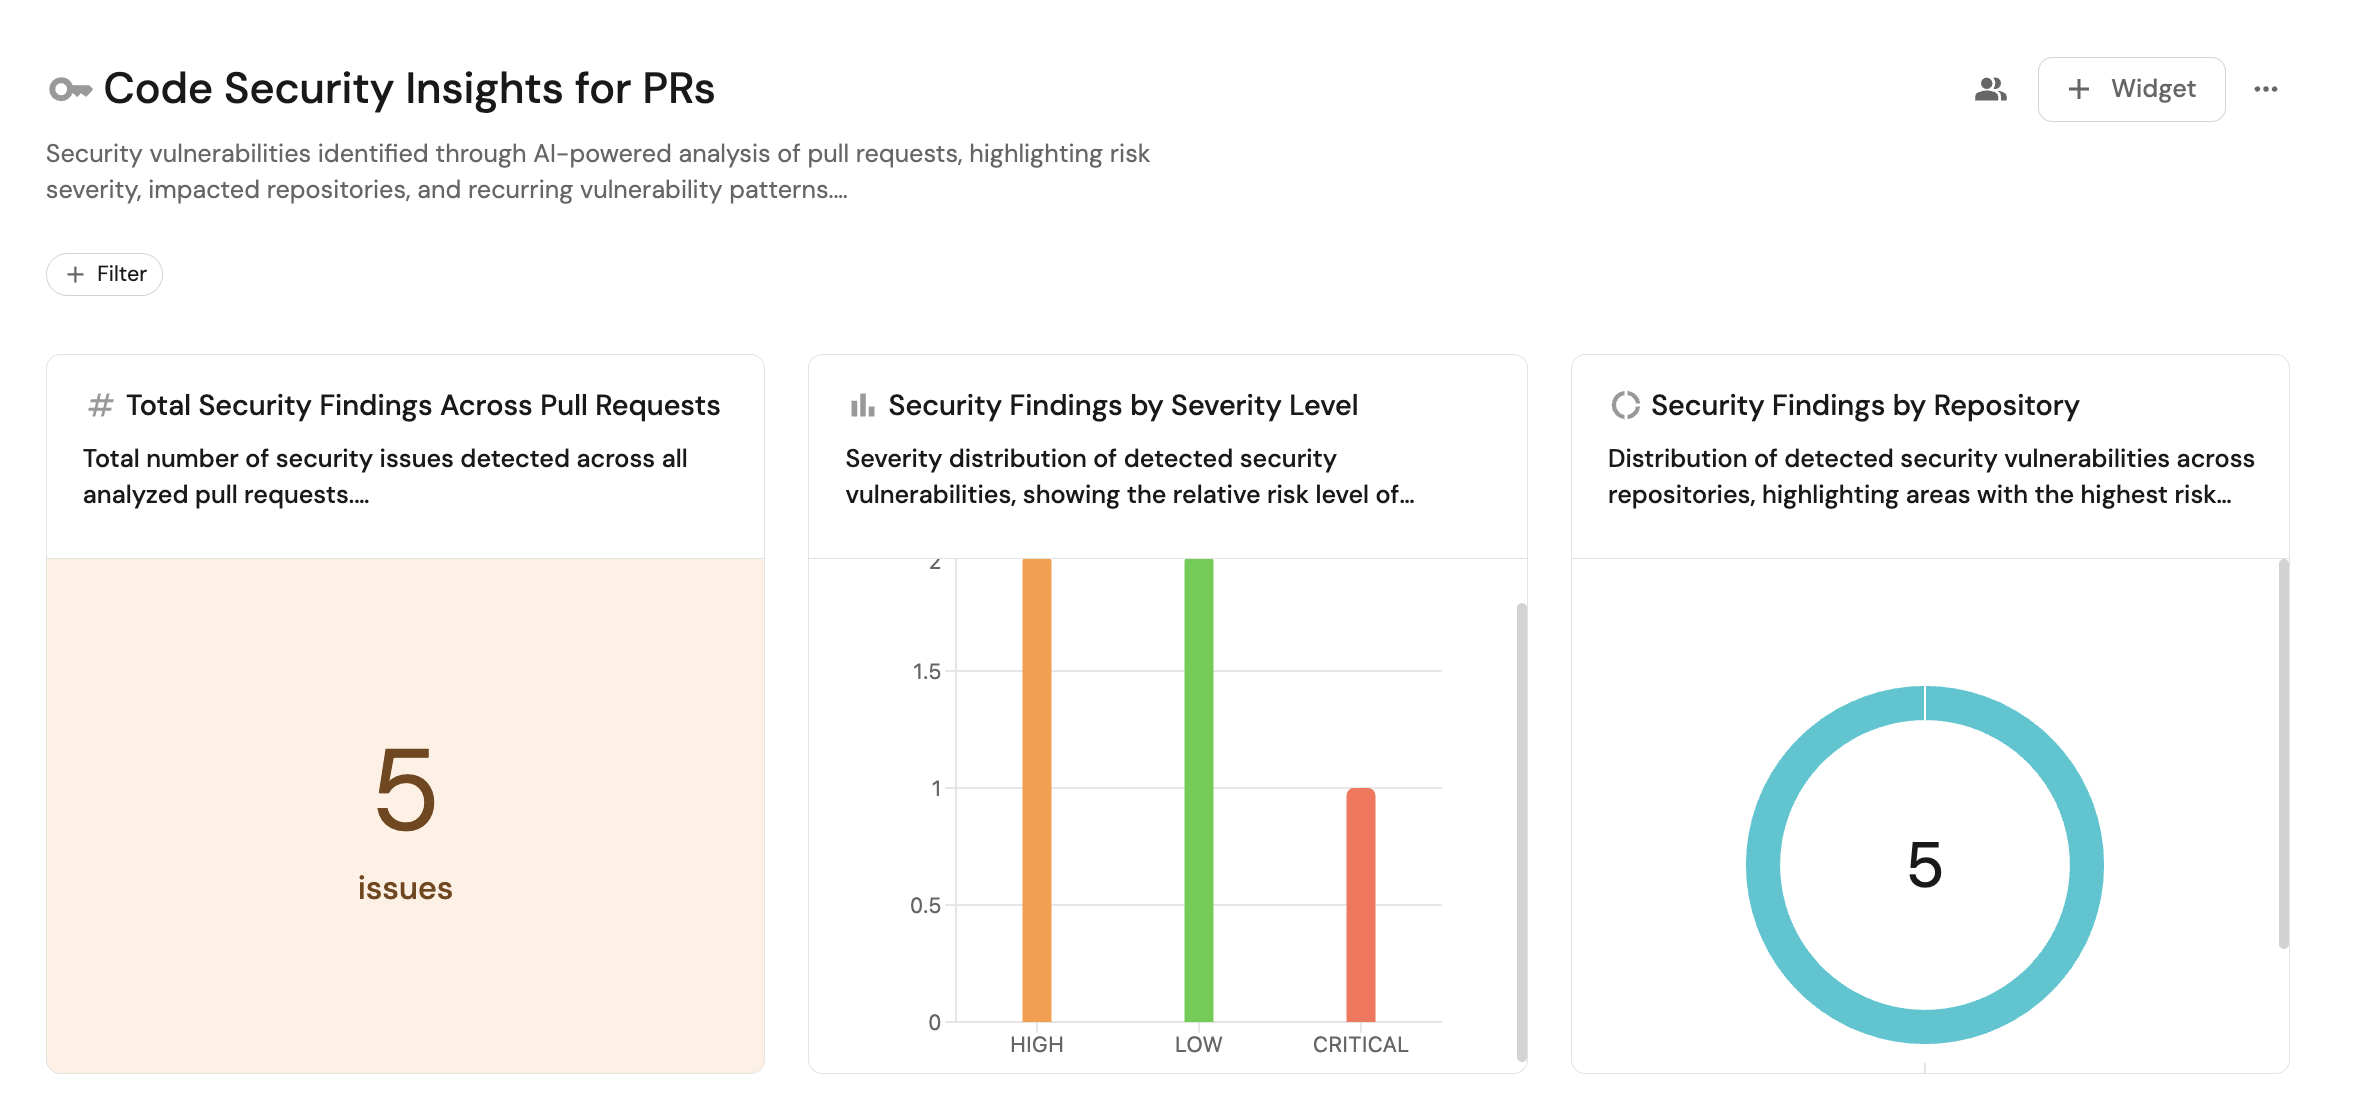The width and height of the screenshot is (2372, 1102).
Task: Click the bar chart icon on Severity widget
Action: (x=862, y=405)
